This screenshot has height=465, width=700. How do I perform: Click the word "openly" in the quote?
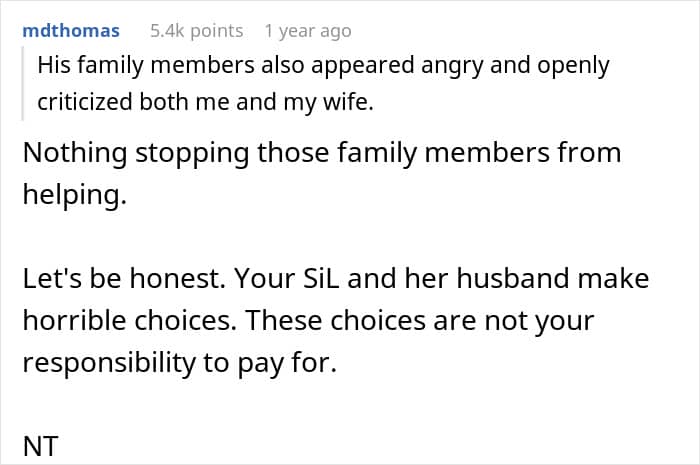573,66
